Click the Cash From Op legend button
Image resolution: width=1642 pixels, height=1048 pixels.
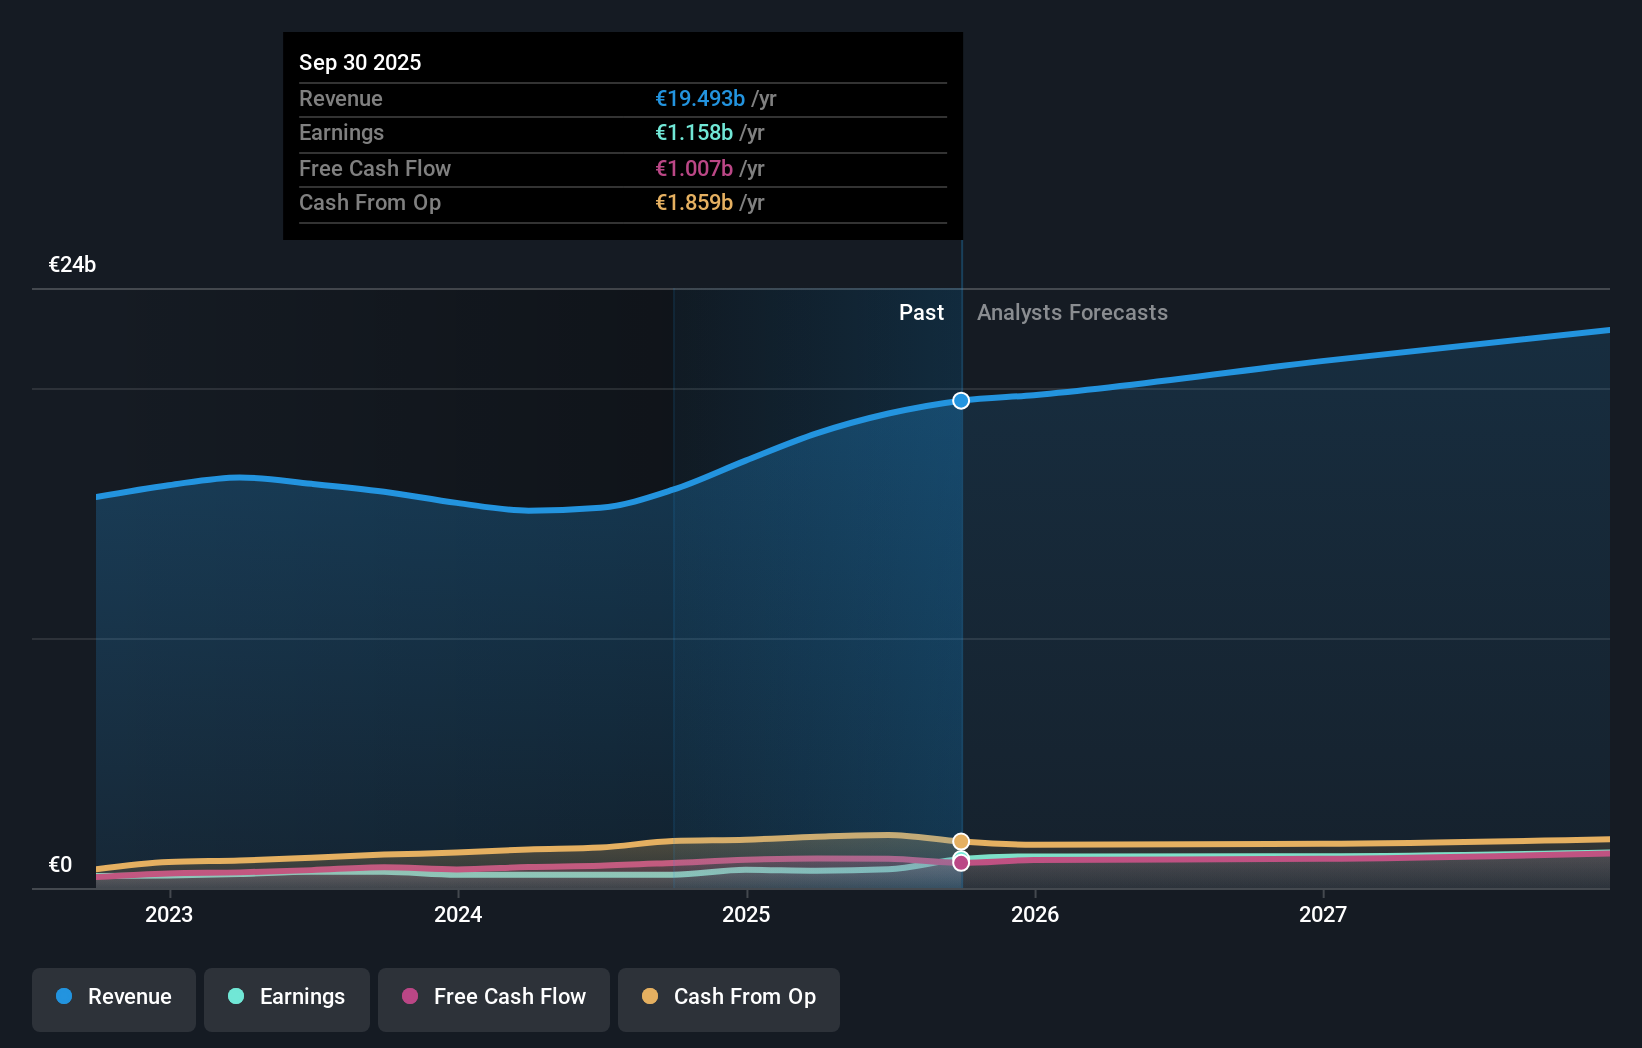click(728, 997)
